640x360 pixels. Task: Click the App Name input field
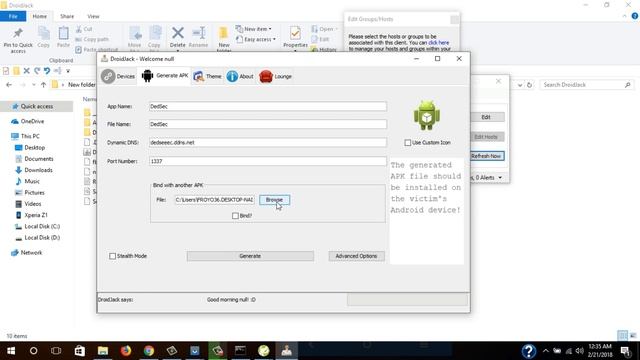(x=268, y=107)
